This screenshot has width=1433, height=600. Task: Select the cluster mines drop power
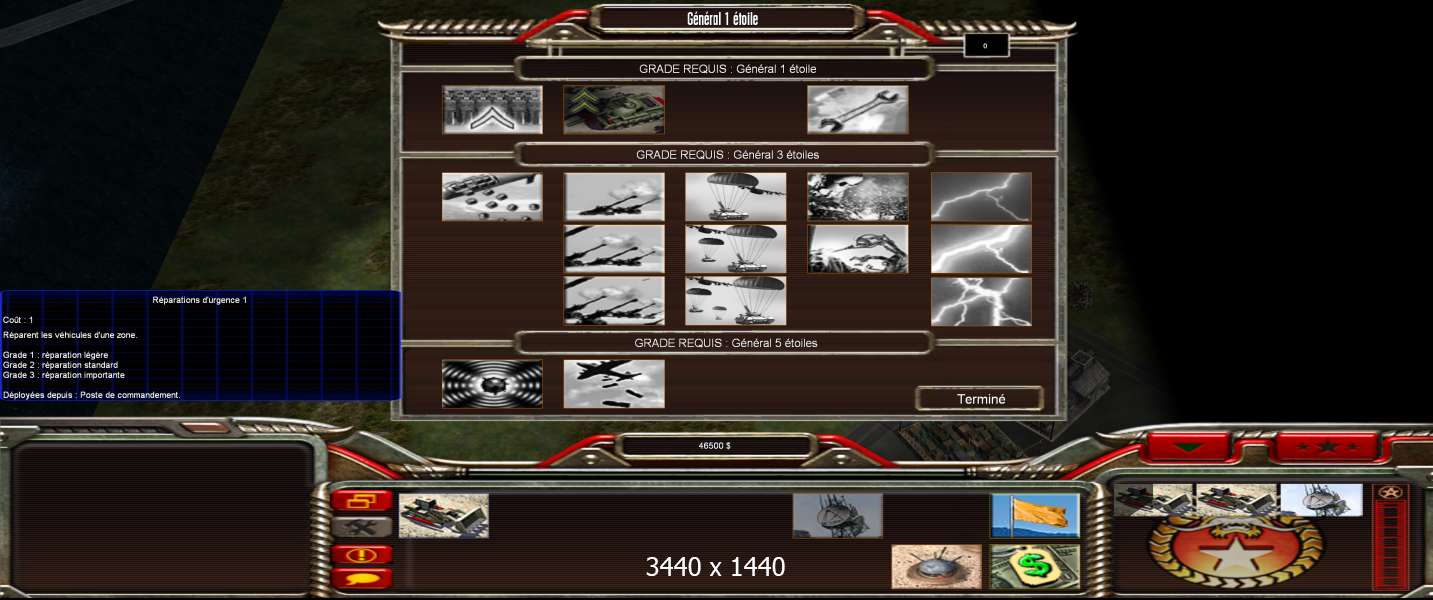pos(493,197)
